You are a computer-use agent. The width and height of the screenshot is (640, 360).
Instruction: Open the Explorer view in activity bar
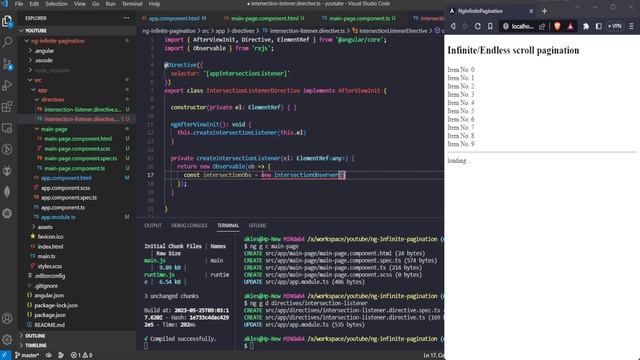tap(7, 21)
